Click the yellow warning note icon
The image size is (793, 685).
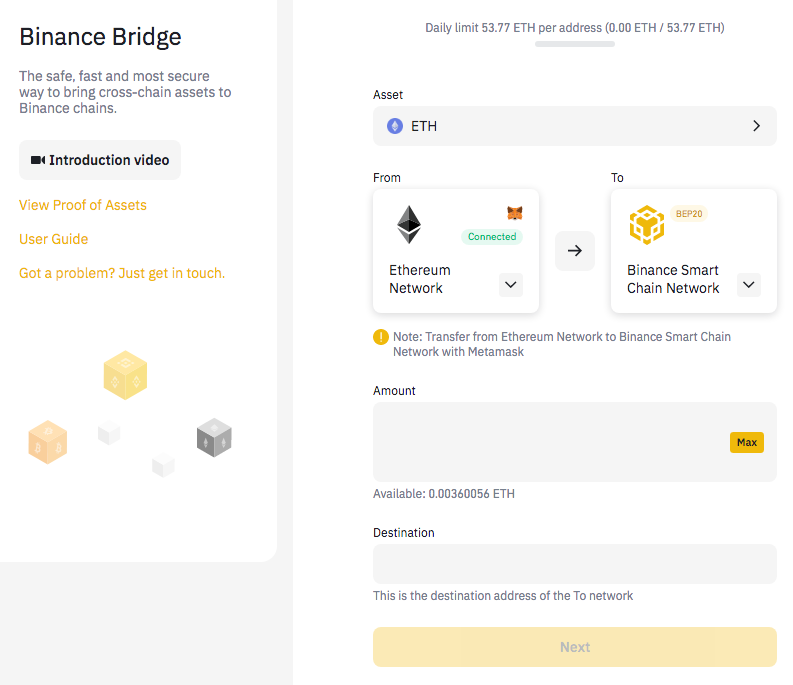(380, 337)
